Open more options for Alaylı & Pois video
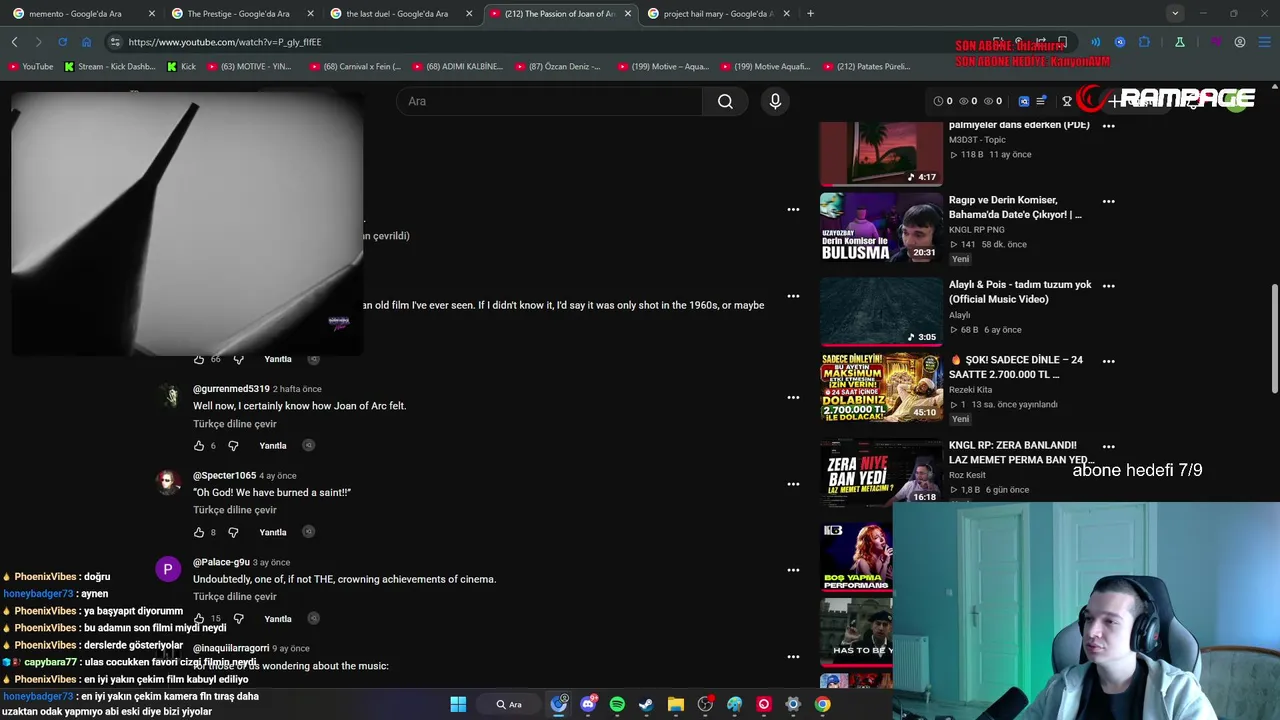The height and width of the screenshot is (720, 1280). [1108, 286]
